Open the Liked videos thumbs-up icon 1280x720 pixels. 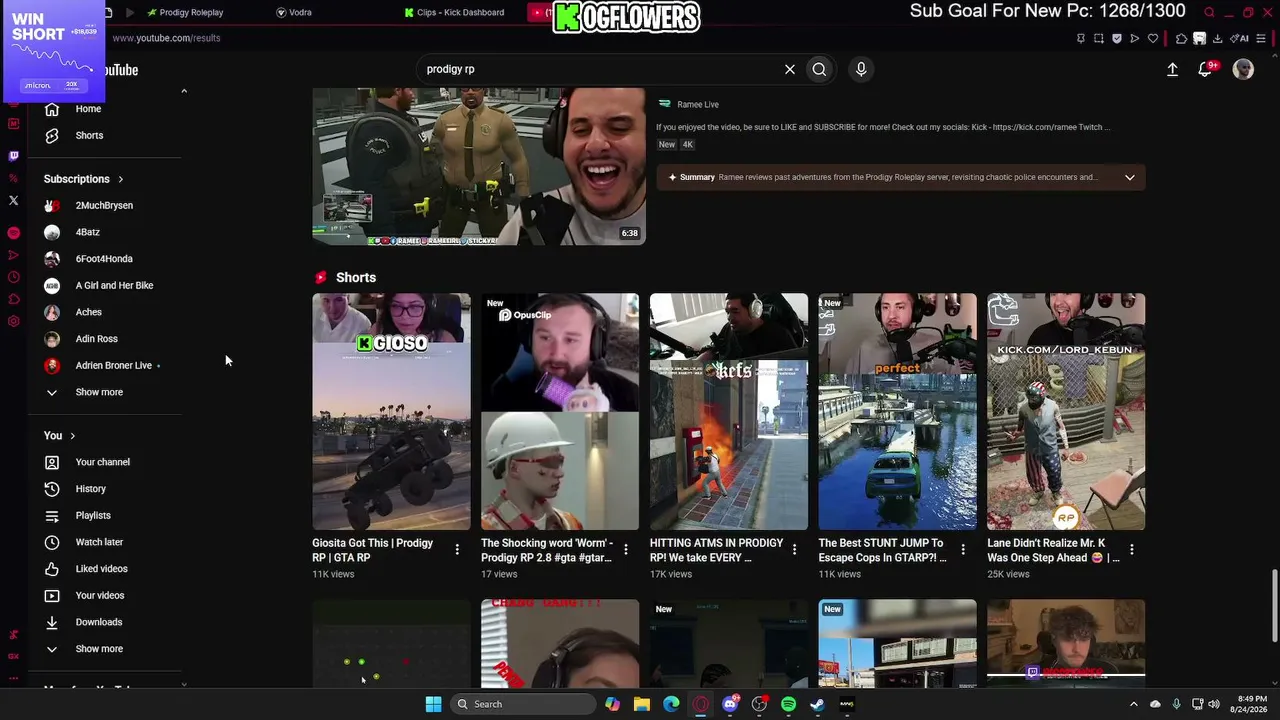pyautogui.click(x=52, y=569)
